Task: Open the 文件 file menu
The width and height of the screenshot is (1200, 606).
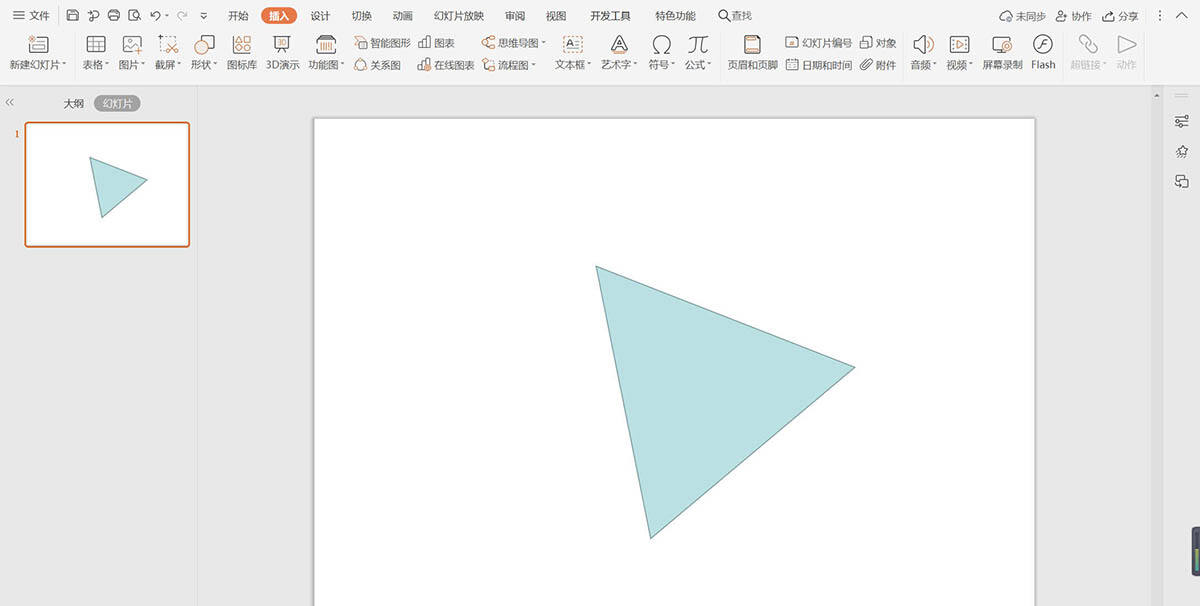Action: [x=31, y=16]
